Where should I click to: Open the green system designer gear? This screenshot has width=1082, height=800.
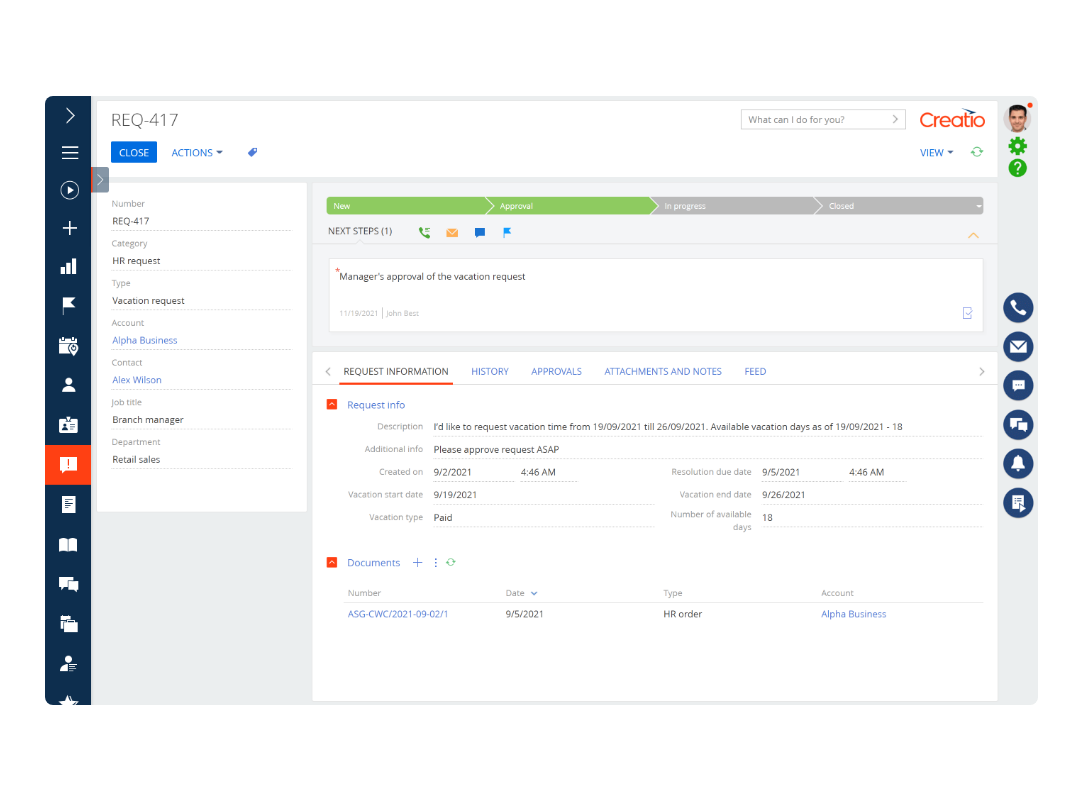click(1017, 146)
